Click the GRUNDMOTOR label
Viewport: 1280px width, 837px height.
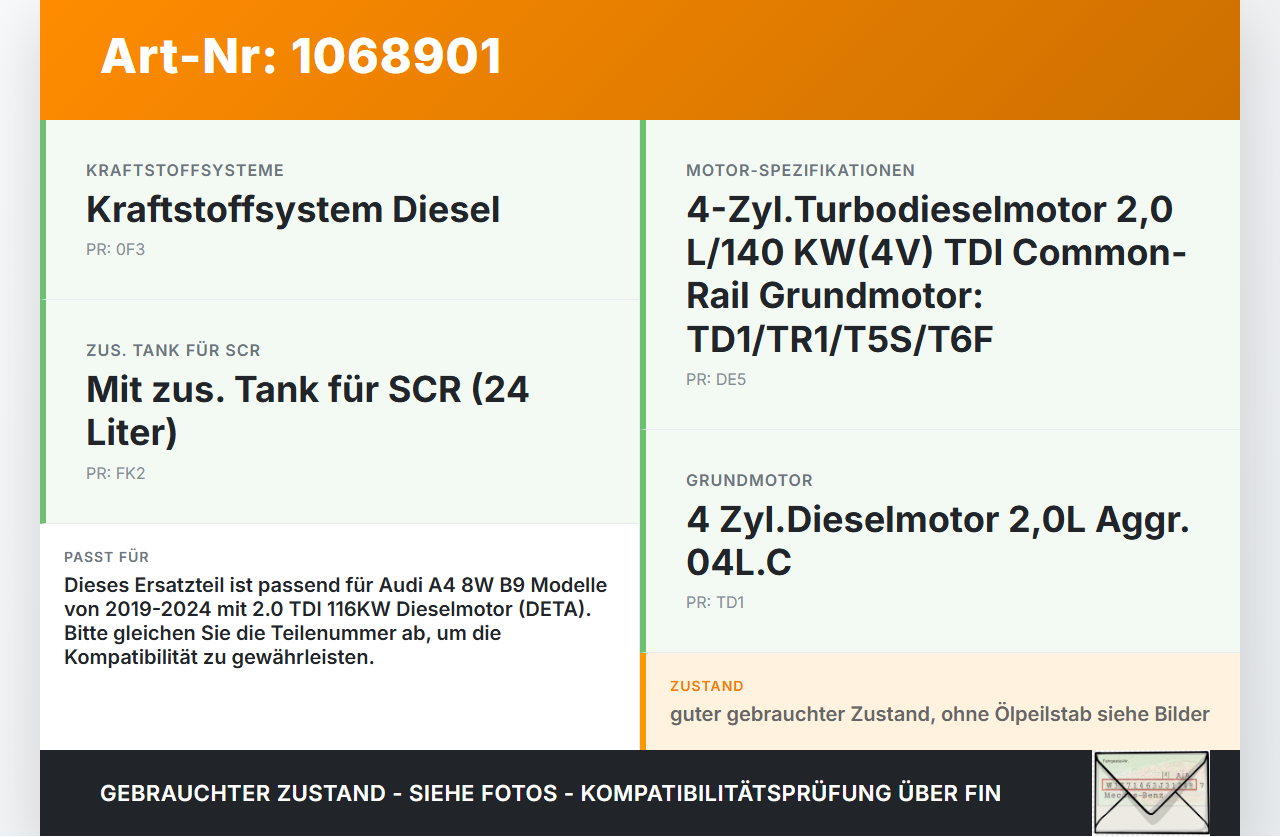(749, 481)
